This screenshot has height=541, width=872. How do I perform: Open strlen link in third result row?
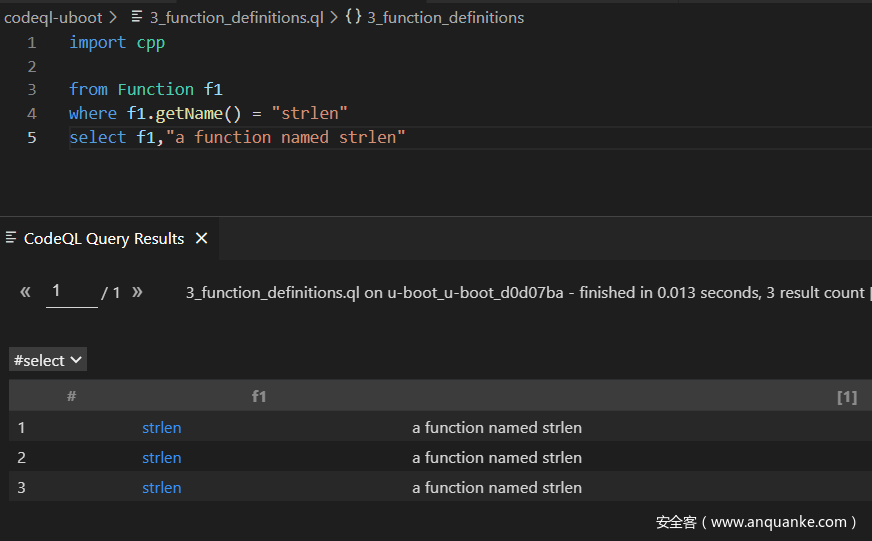click(x=161, y=488)
